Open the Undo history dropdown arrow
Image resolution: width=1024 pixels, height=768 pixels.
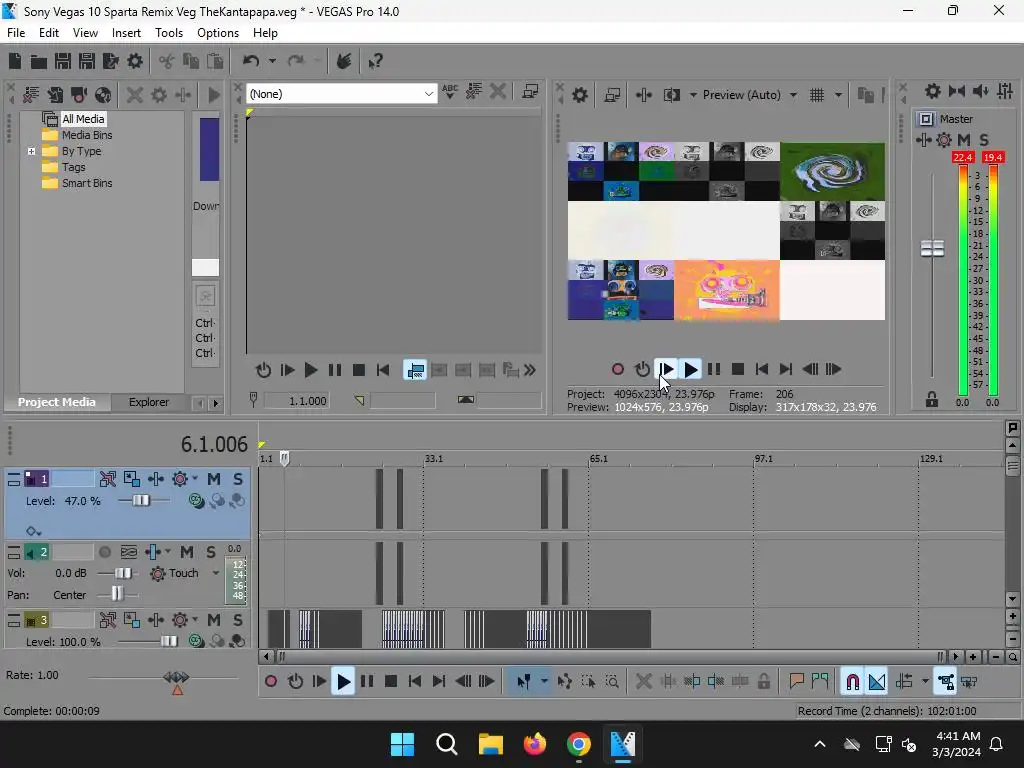[x=272, y=61]
